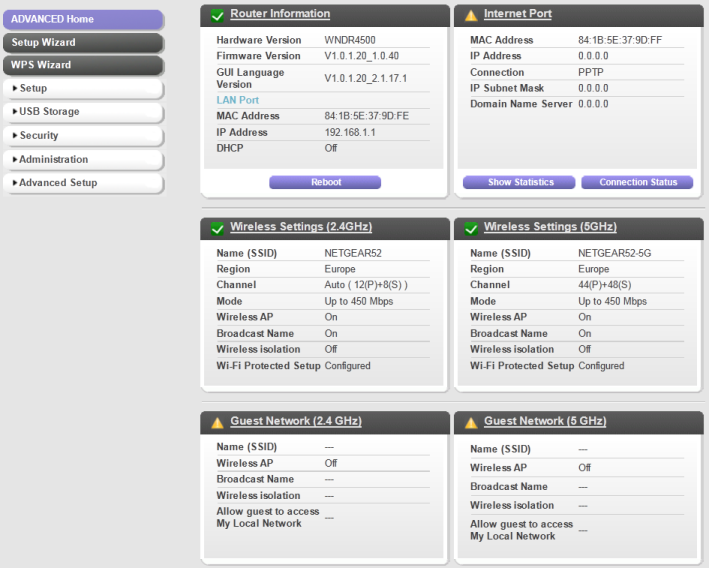This screenshot has height=568, width=709.
Task: Click green check icon for Wireless Settings (5GHz)
Action: tap(471, 229)
